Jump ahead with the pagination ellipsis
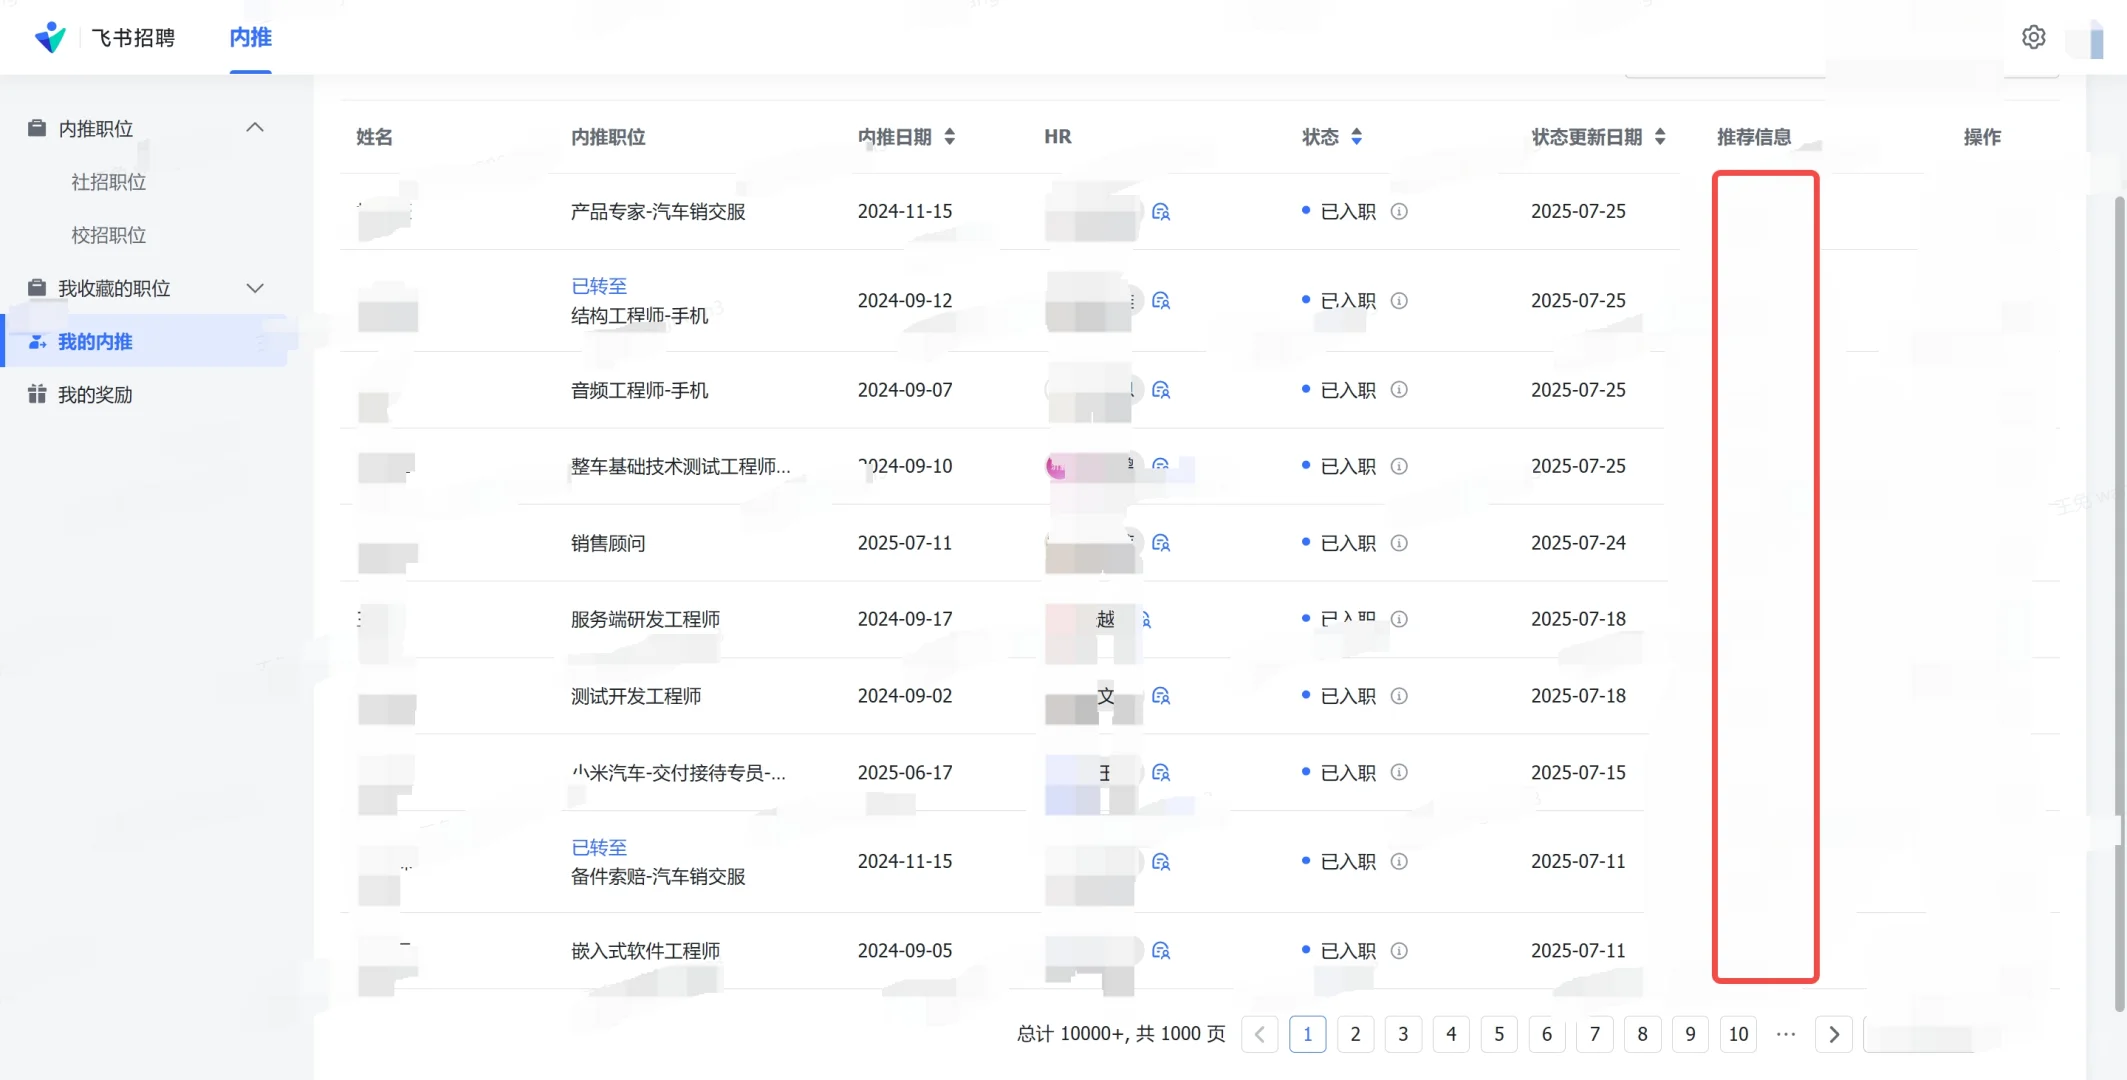The width and height of the screenshot is (2127, 1080). [1786, 1034]
